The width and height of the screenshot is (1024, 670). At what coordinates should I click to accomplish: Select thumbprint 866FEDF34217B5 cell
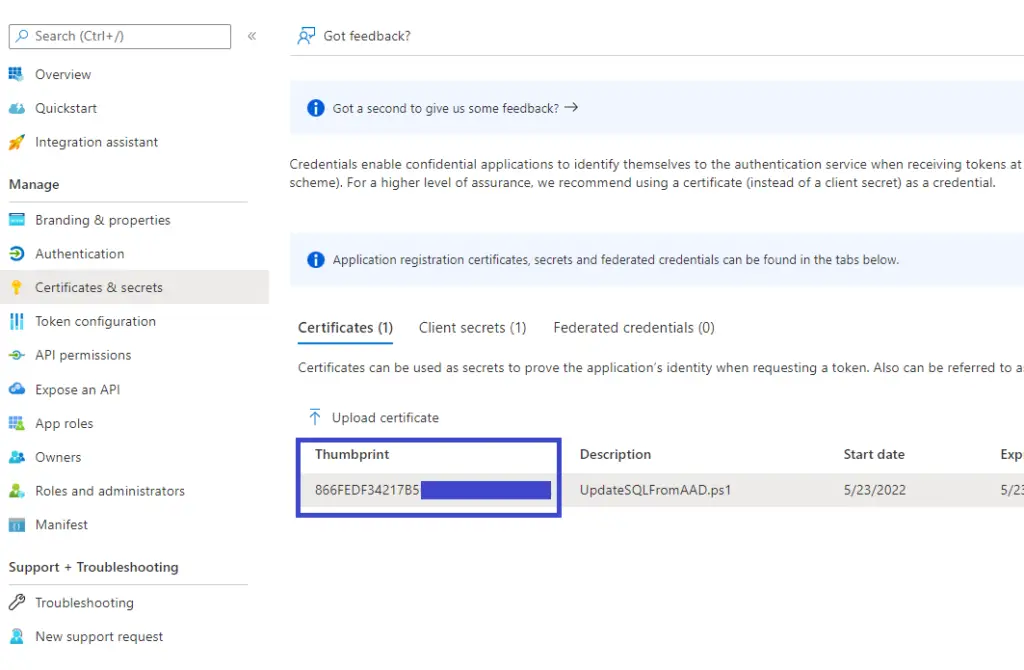coord(367,490)
